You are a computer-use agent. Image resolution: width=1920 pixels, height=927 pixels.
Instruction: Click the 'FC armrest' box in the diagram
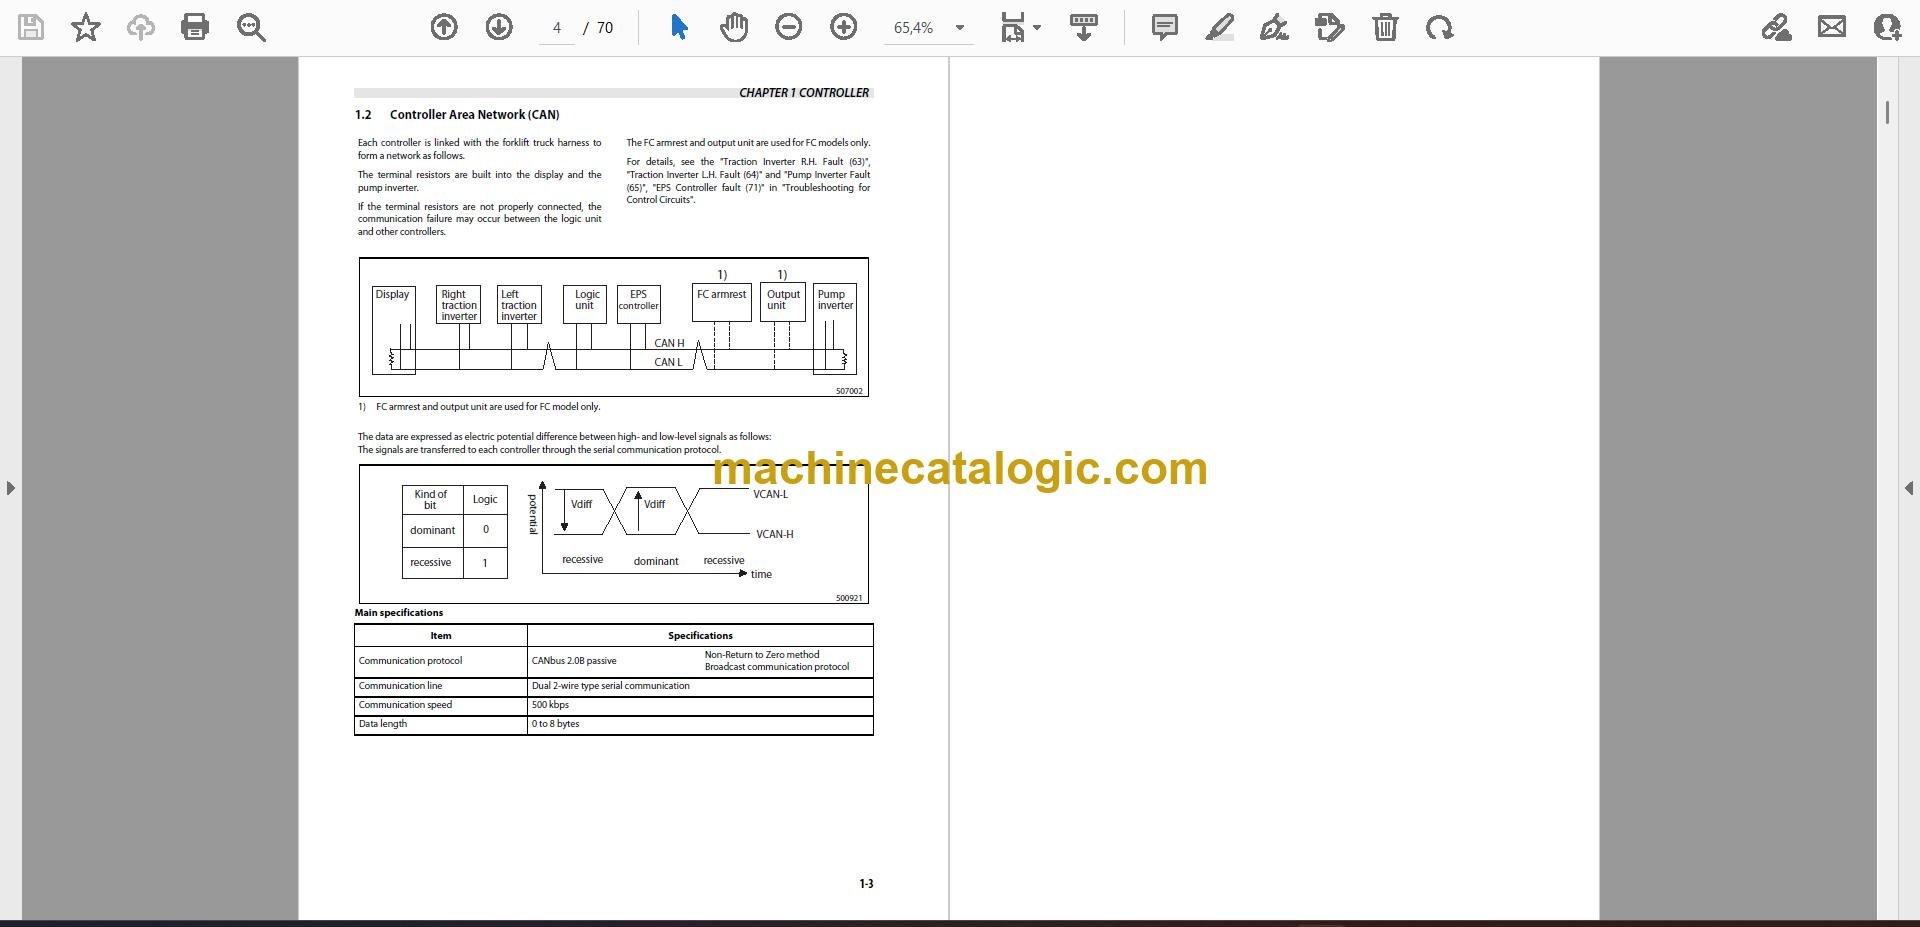pyautogui.click(x=721, y=303)
